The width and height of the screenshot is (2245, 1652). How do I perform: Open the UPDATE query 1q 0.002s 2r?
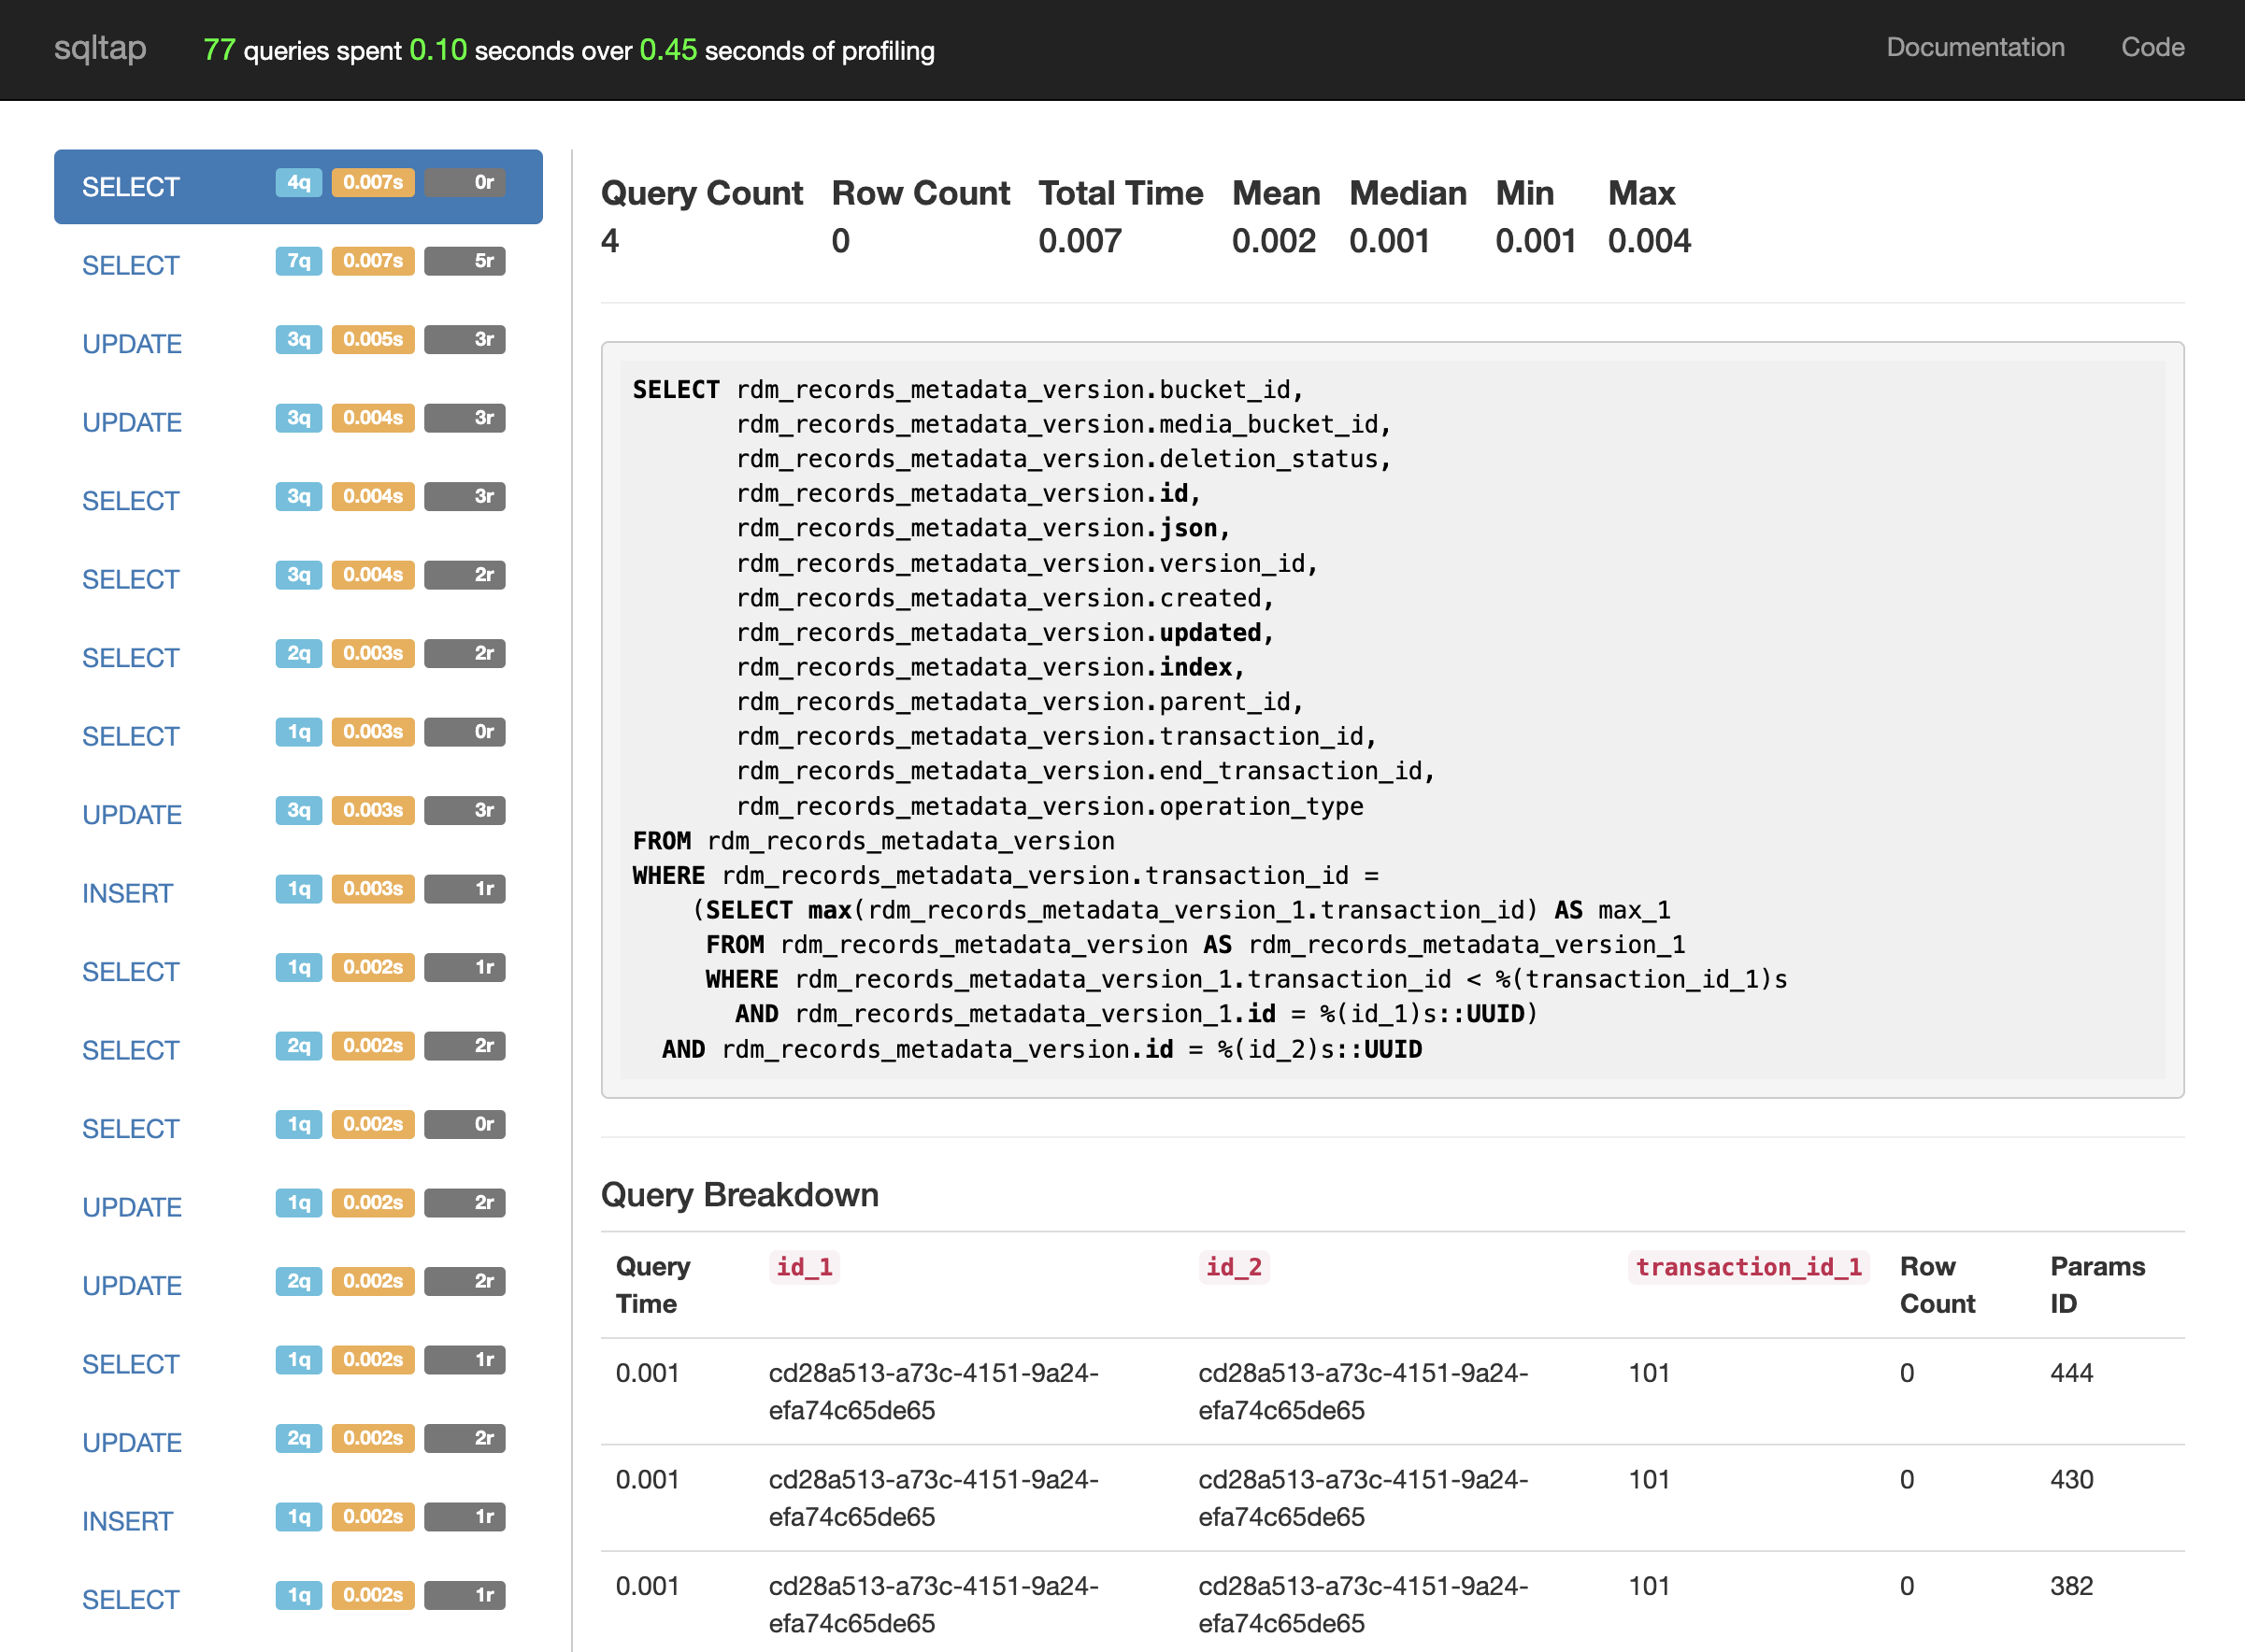click(298, 1207)
